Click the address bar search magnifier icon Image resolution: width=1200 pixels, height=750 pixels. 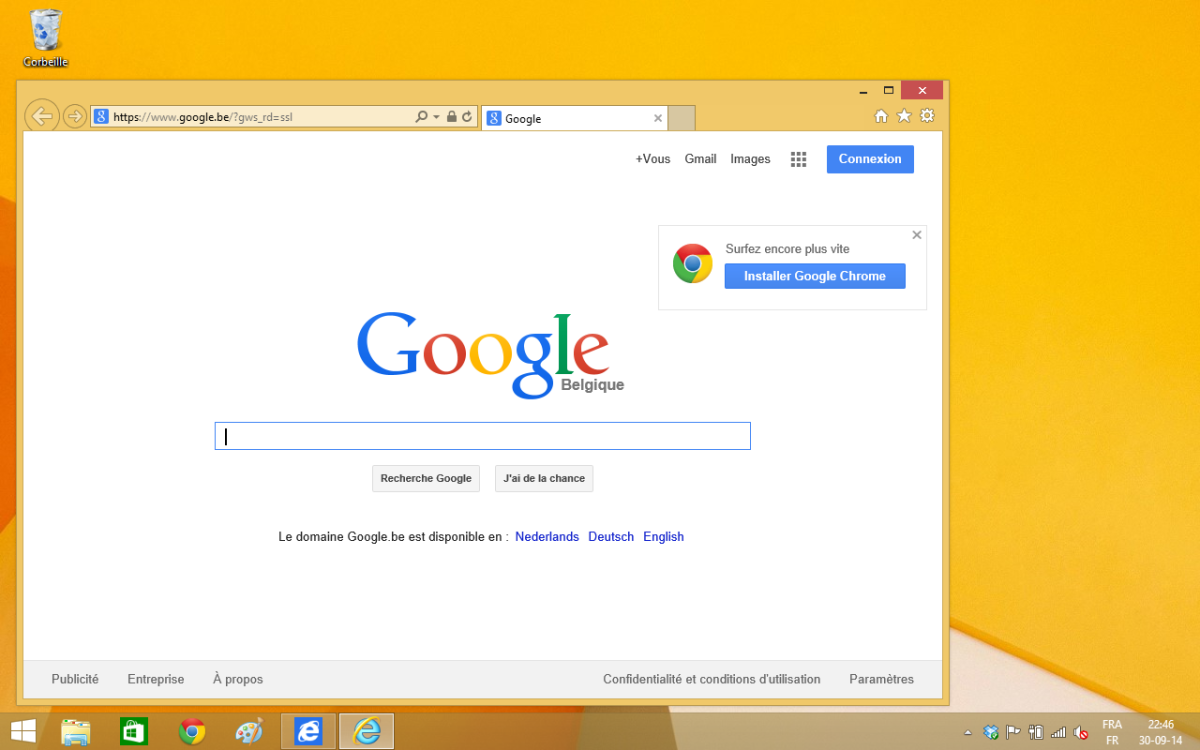click(422, 117)
